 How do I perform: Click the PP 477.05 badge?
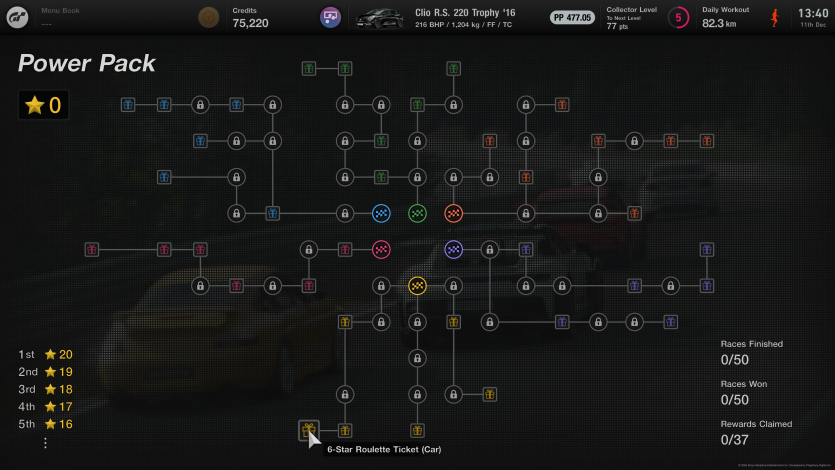click(x=572, y=17)
